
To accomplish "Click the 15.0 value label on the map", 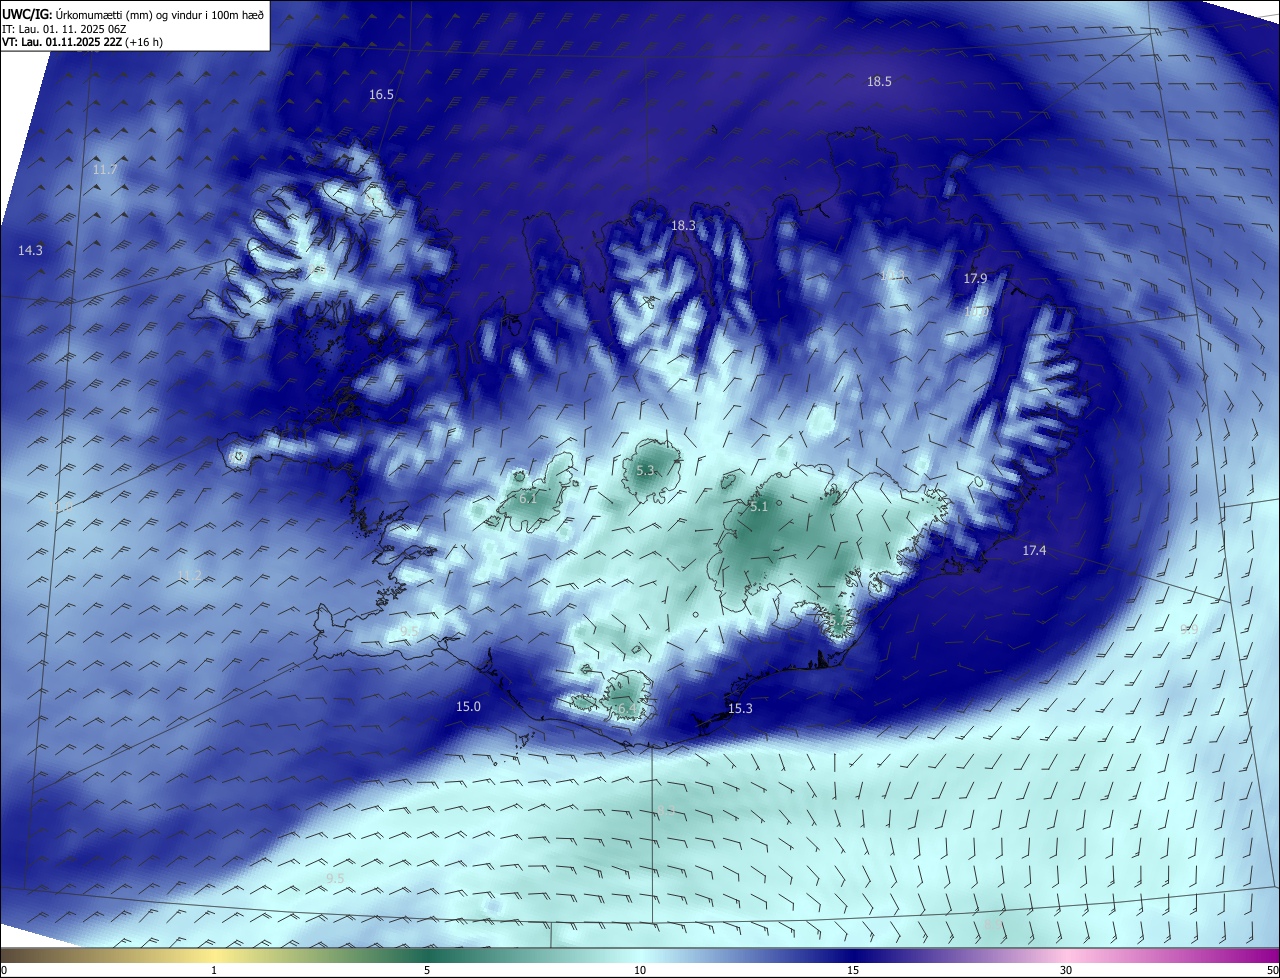I will click(468, 707).
